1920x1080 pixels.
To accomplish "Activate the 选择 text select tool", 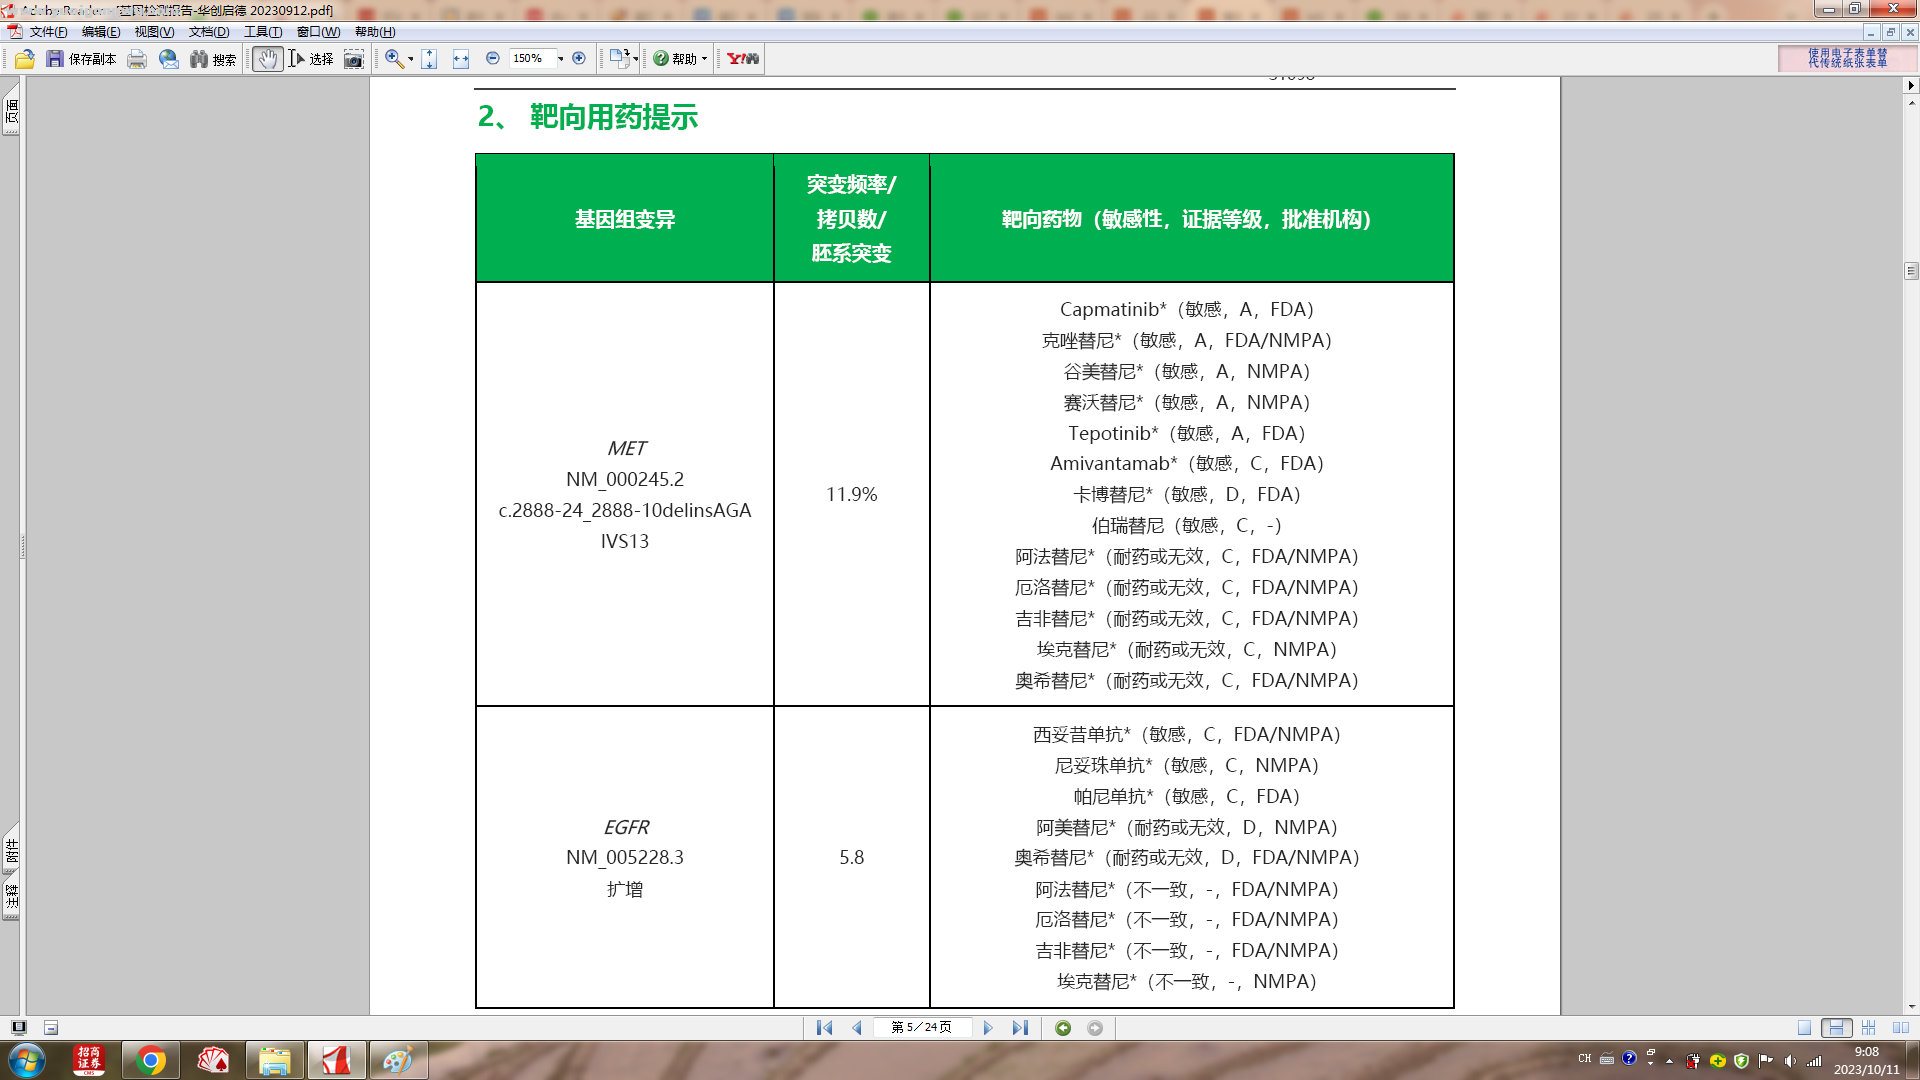I will pos(311,59).
